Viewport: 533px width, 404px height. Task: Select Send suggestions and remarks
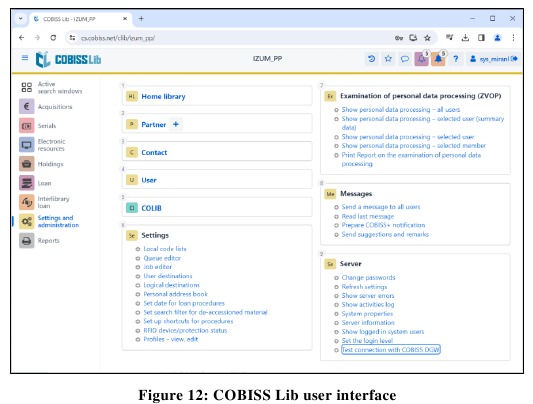tap(385, 234)
